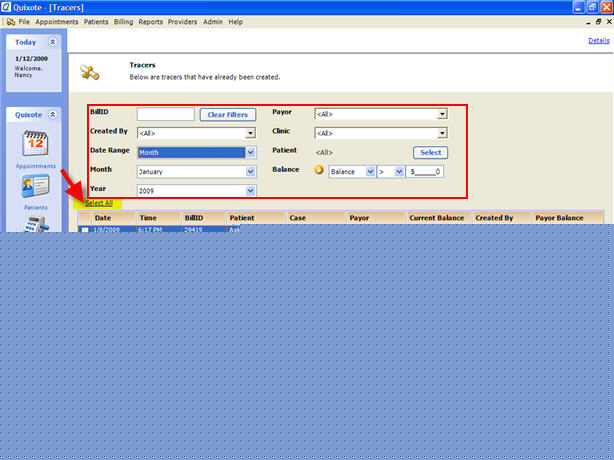The image size is (614, 460).
Task: Sort by the BillID column header
Action: click(x=204, y=218)
